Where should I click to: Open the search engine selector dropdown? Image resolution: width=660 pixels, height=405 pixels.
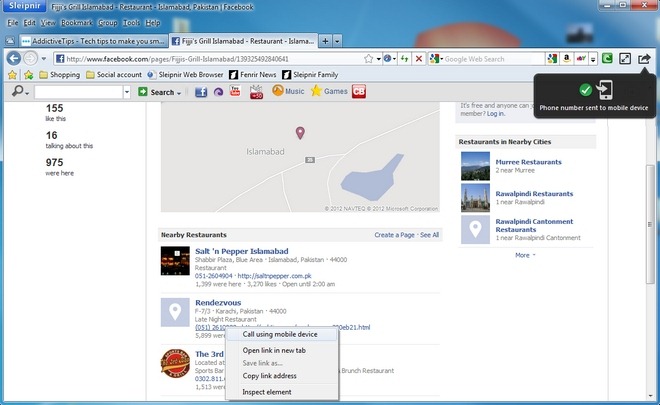tap(436, 59)
